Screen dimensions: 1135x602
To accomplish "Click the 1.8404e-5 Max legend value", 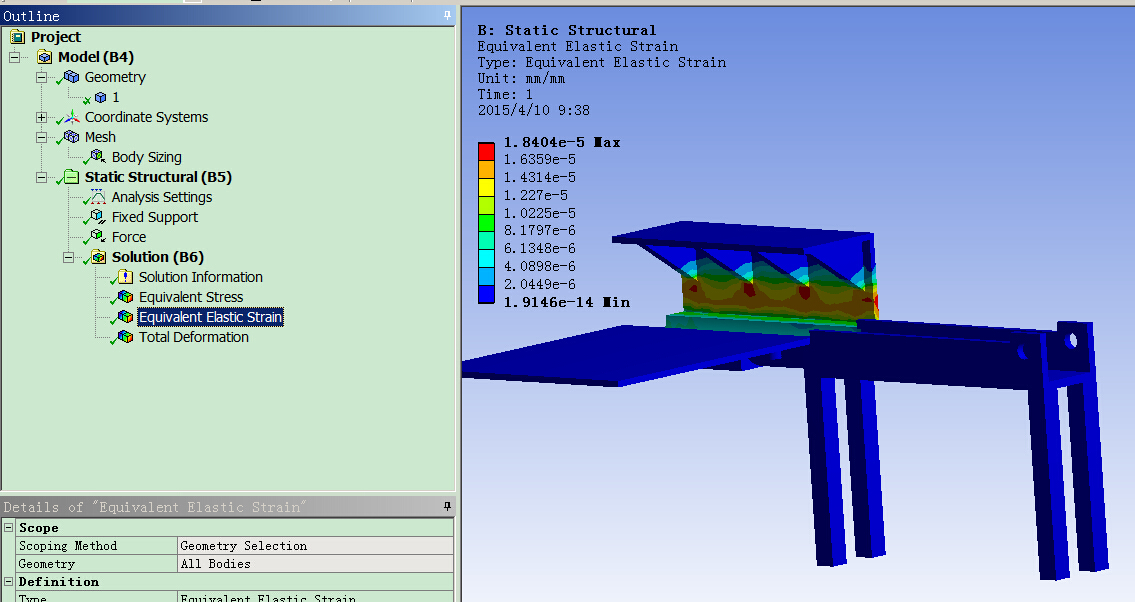I will point(562,143).
